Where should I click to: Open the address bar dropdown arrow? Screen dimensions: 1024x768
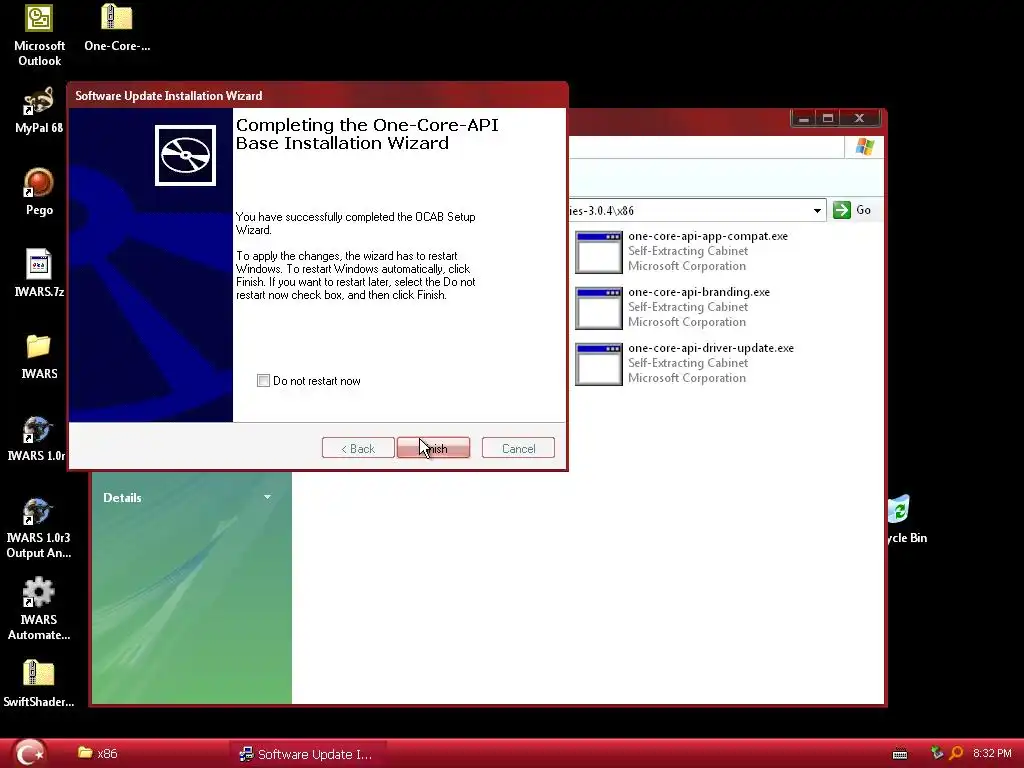coord(817,210)
